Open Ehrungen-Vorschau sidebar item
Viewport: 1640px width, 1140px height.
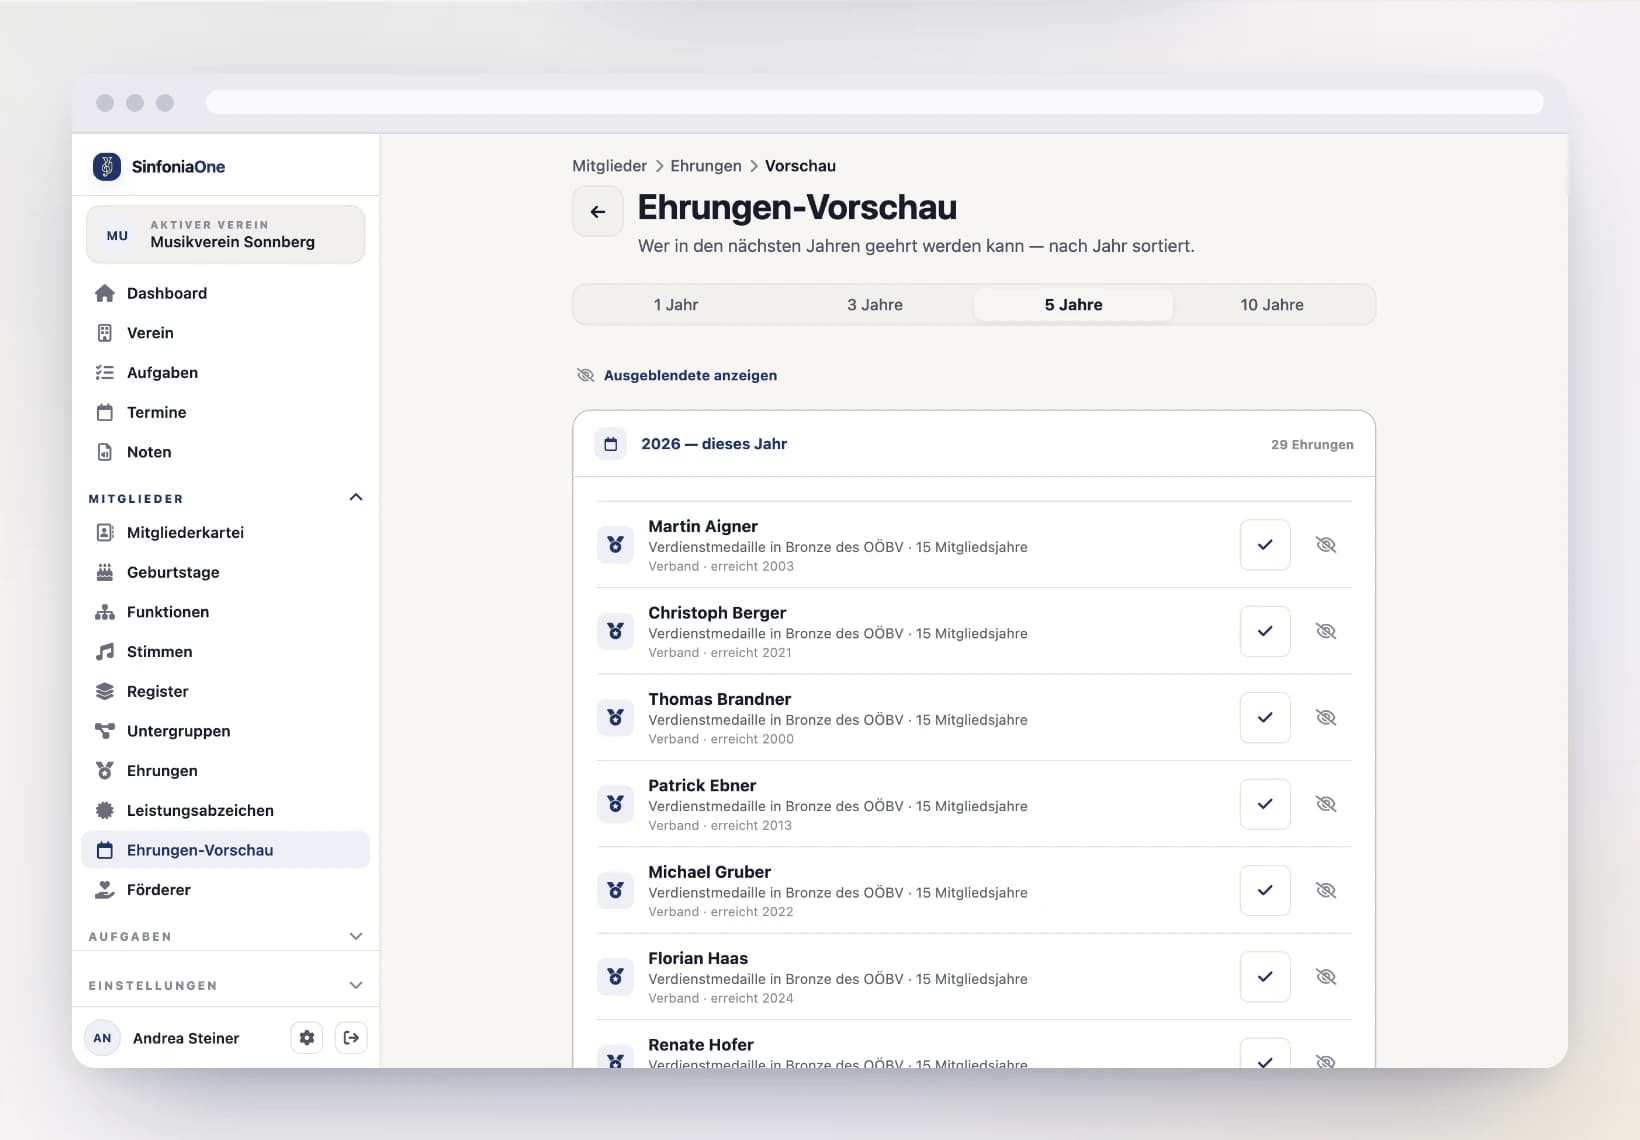pos(226,850)
